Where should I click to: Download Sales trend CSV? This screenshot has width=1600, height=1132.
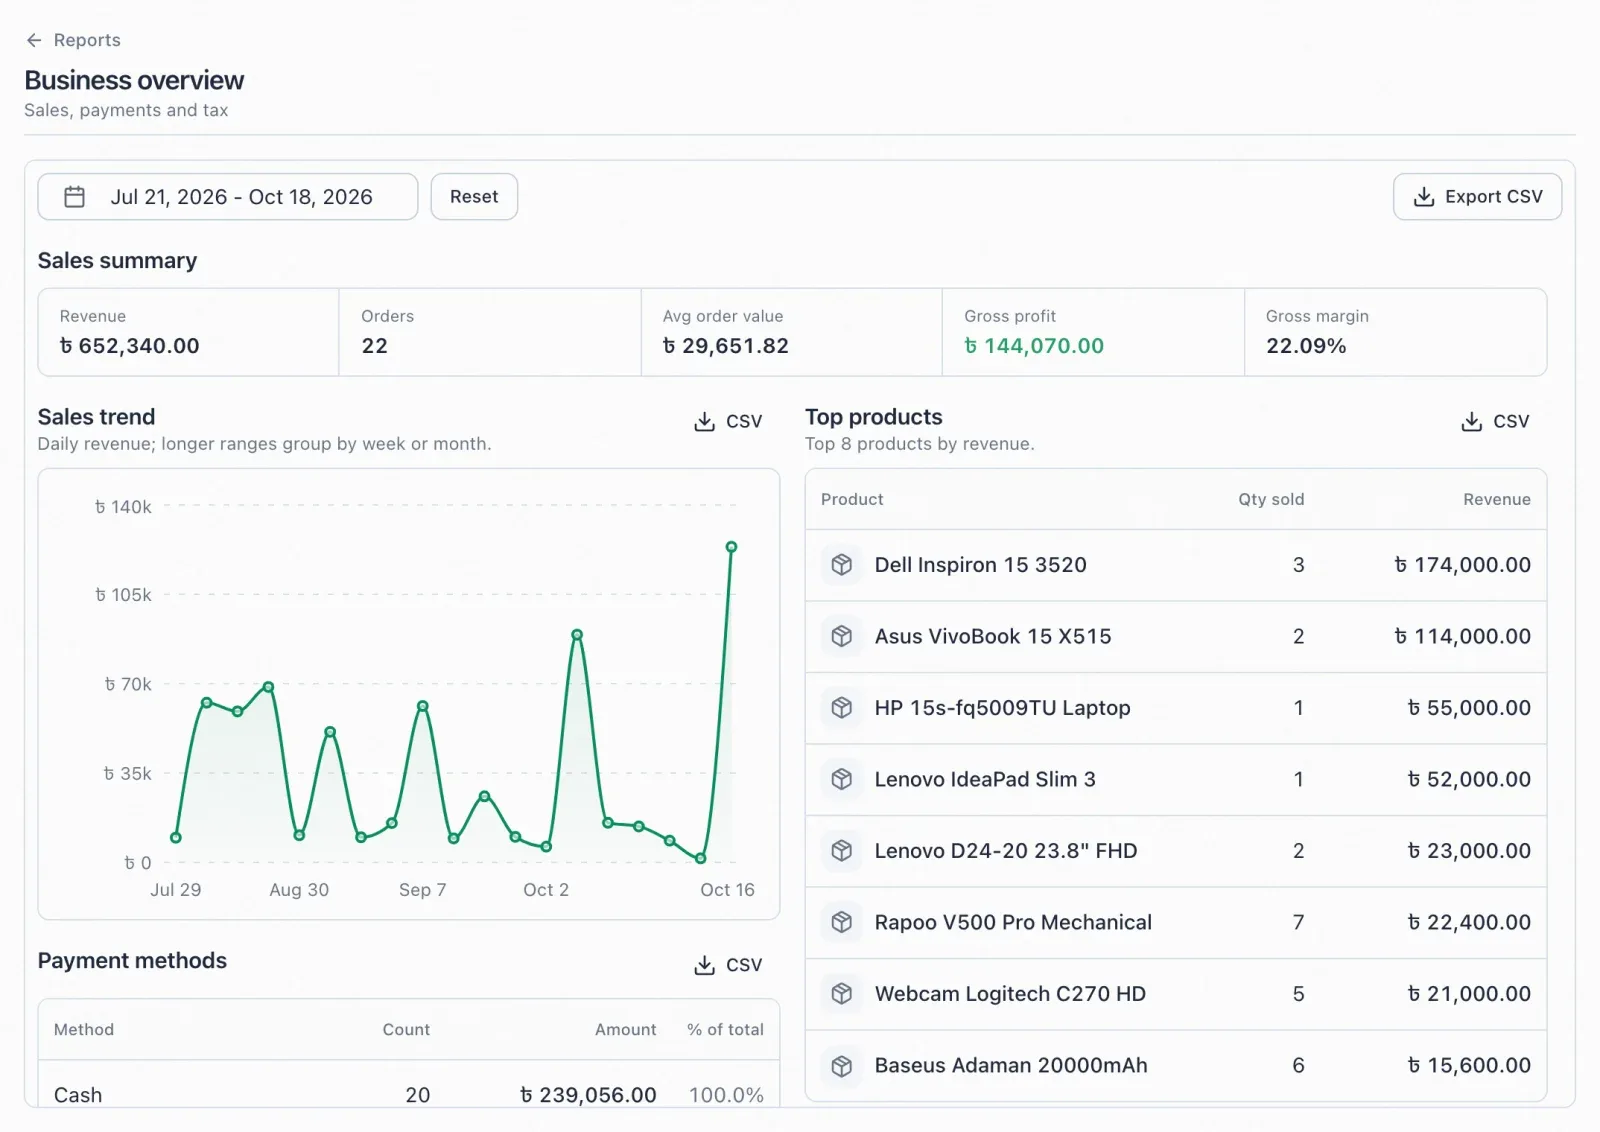tap(728, 422)
